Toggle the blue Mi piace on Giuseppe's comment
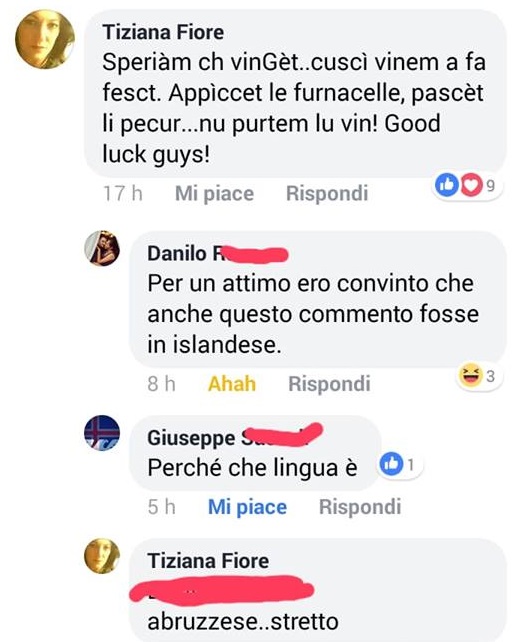The width and height of the screenshot is (524, 642). coord(247,507)
